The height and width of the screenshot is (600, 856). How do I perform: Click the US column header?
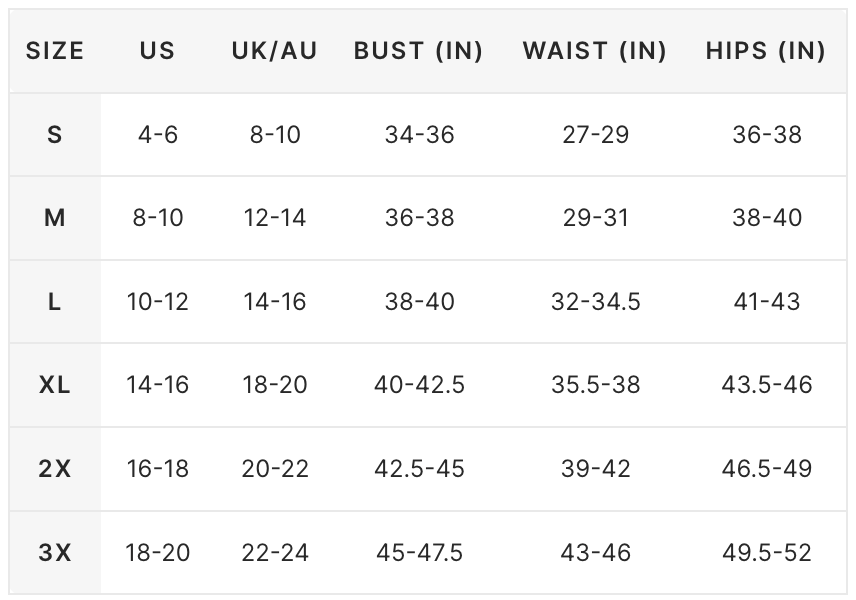pos(157,51)
